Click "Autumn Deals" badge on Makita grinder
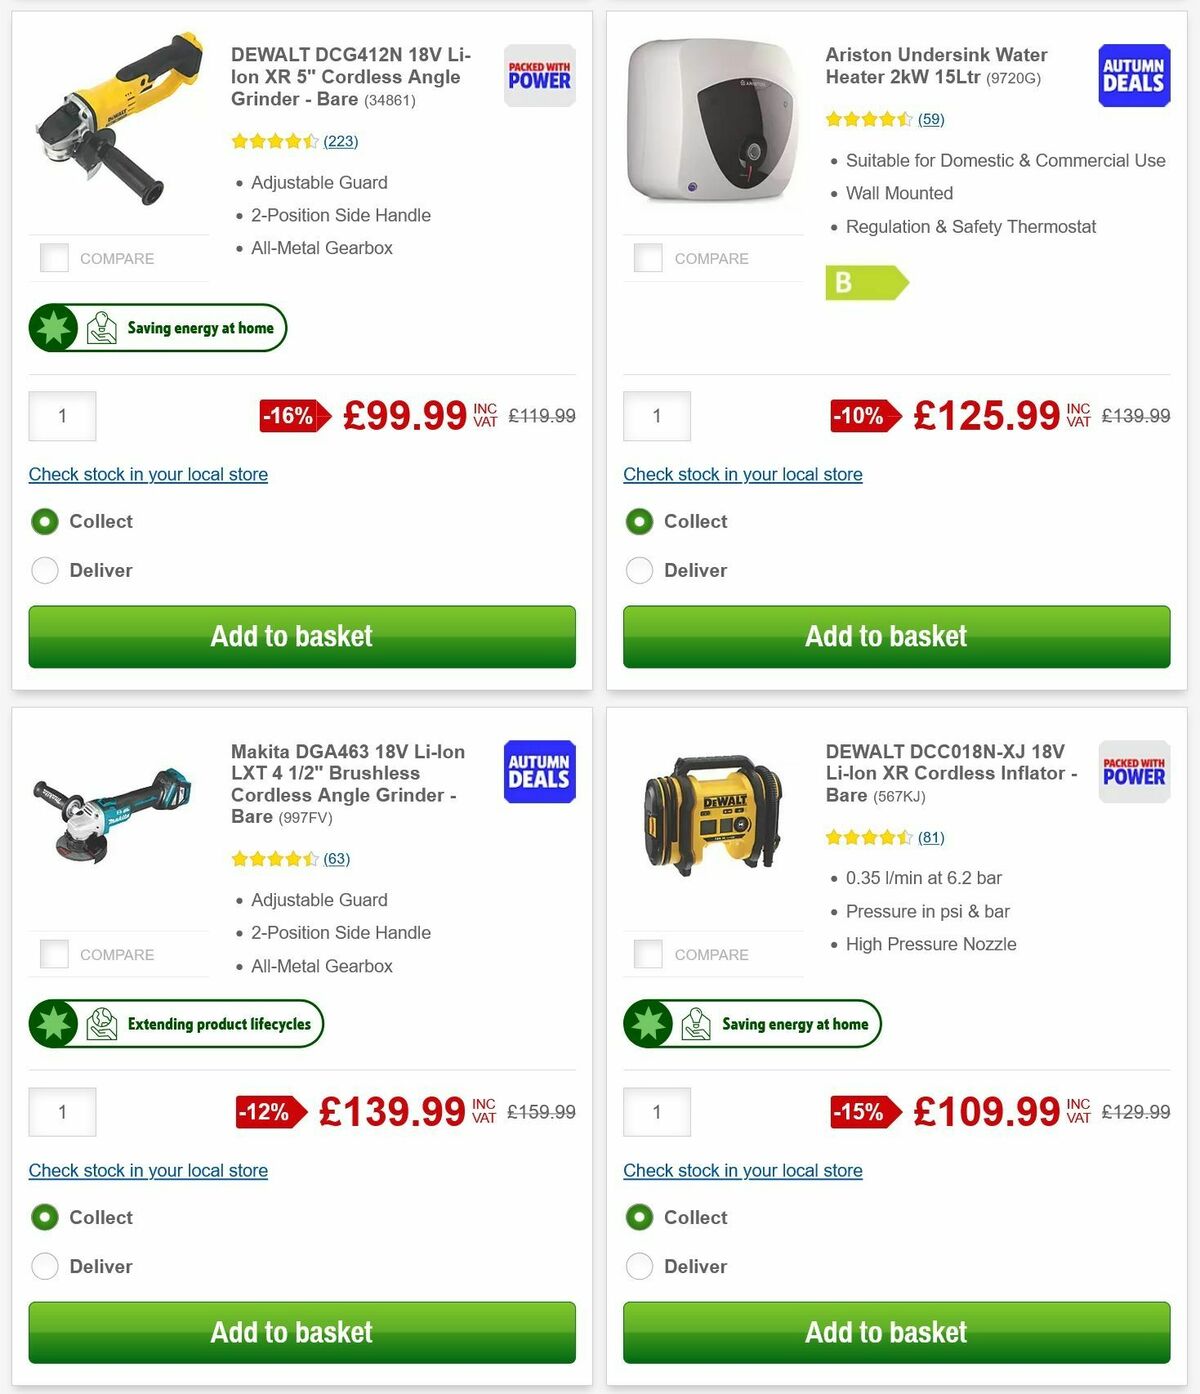Viewport: 1200px width, 1394px height. coord(538,771)
